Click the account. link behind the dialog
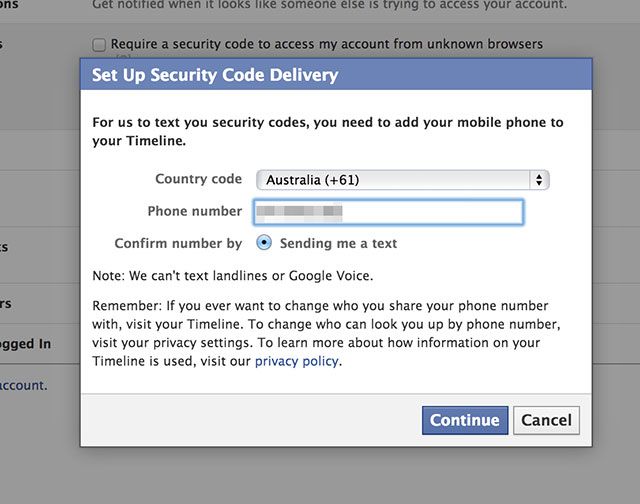 [x=24, y=384]
